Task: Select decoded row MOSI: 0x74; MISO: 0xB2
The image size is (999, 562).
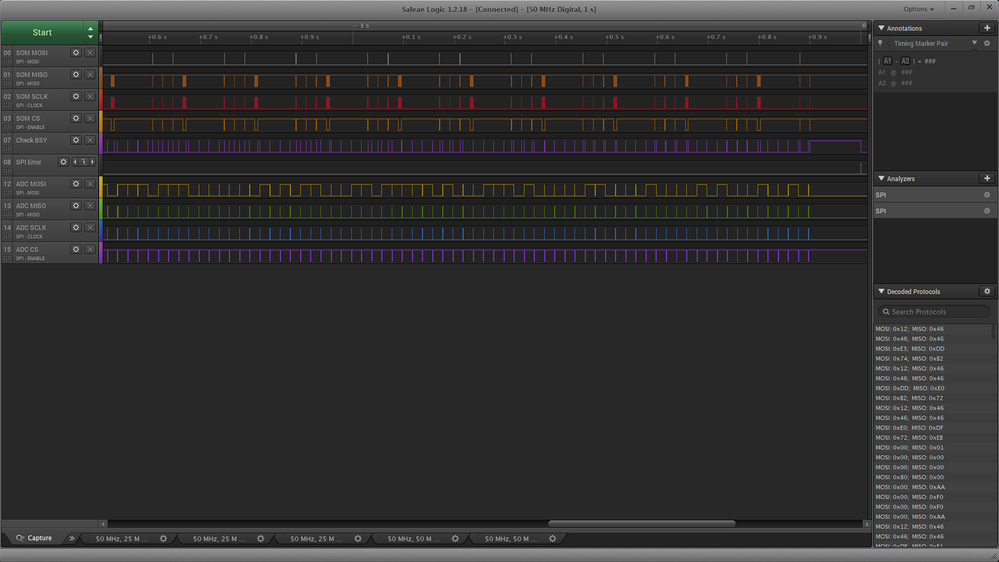Action: point(909,359)
